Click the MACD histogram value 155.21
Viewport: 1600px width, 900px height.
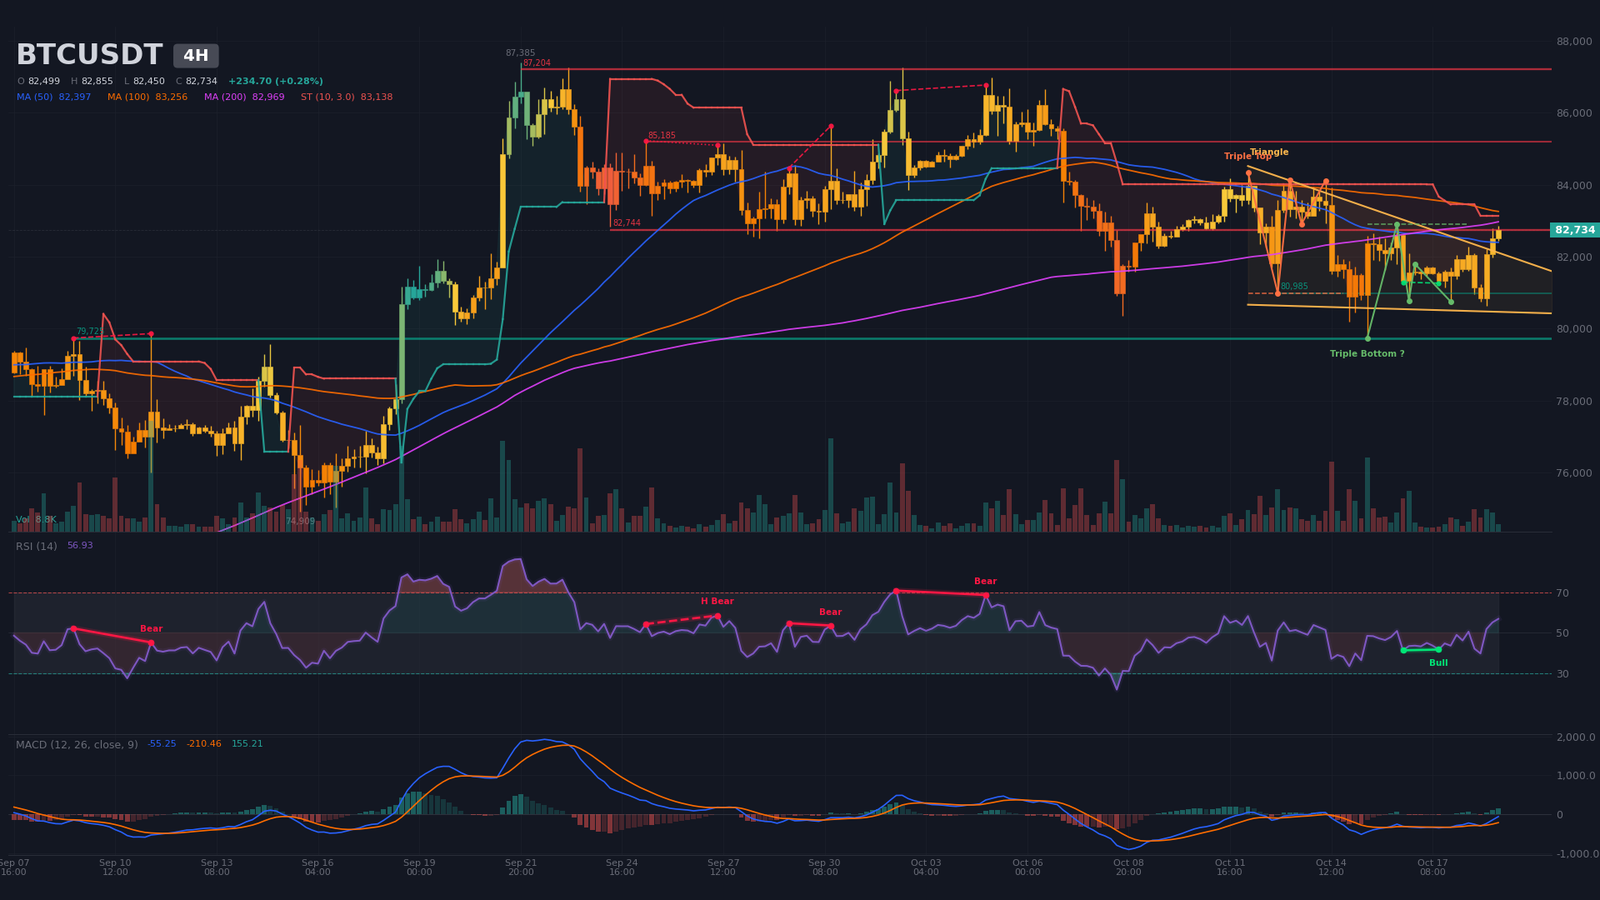click(247, 744)
